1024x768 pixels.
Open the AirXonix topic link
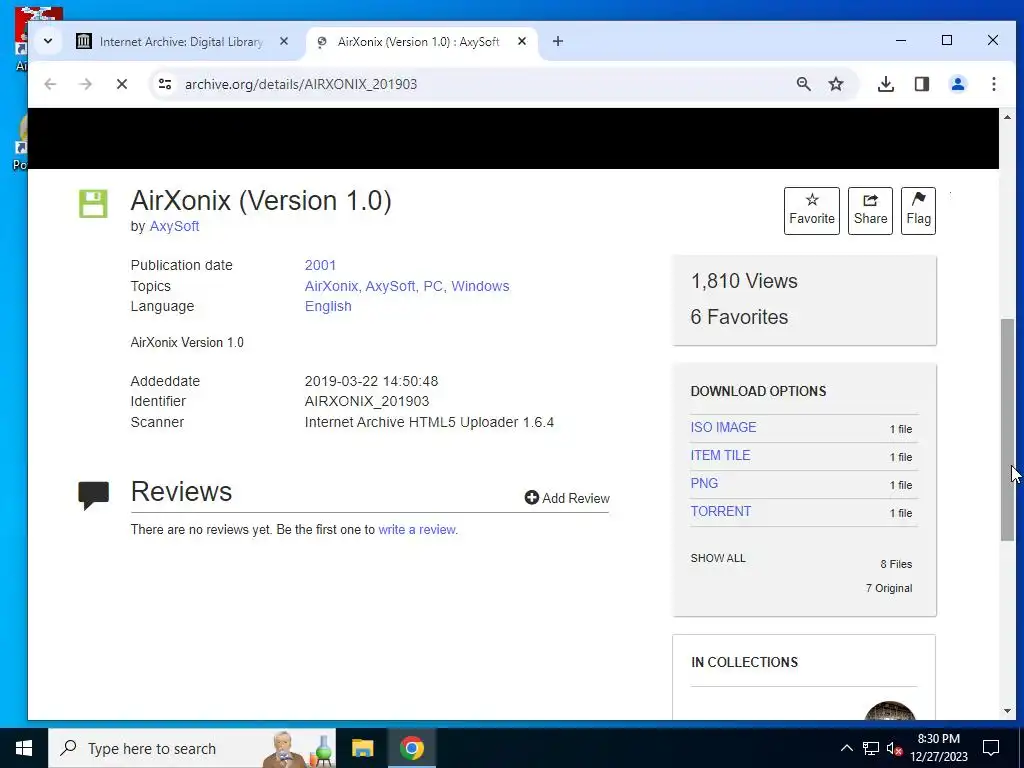coord(330,286)
